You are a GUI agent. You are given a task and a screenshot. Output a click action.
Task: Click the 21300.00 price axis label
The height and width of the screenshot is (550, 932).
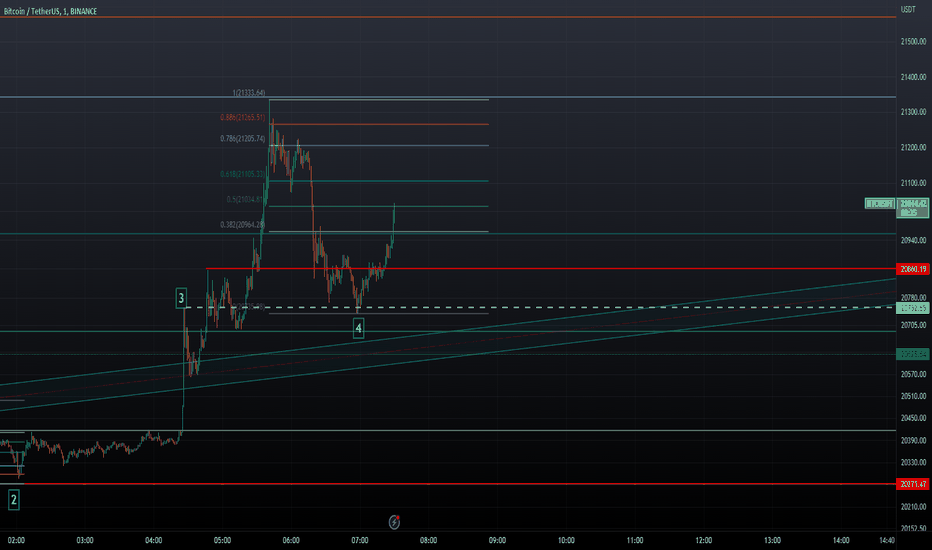pos(914,112)
